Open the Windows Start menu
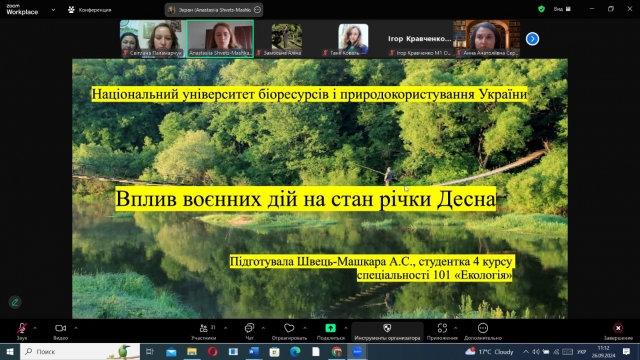The height and width of the screenshot is (360, 640). pyautogui.click(x=10, y=351)
